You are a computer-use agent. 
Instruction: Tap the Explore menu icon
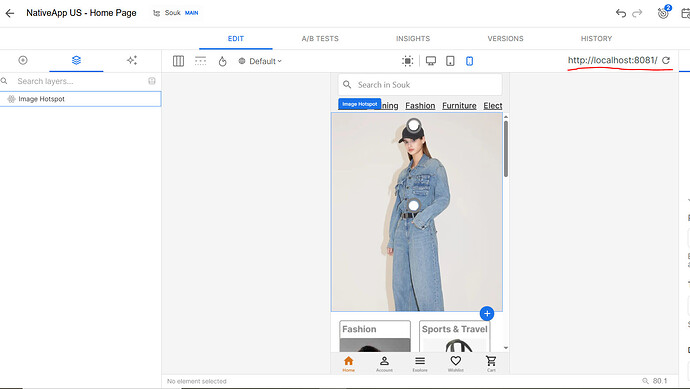(x=420, y=363)
